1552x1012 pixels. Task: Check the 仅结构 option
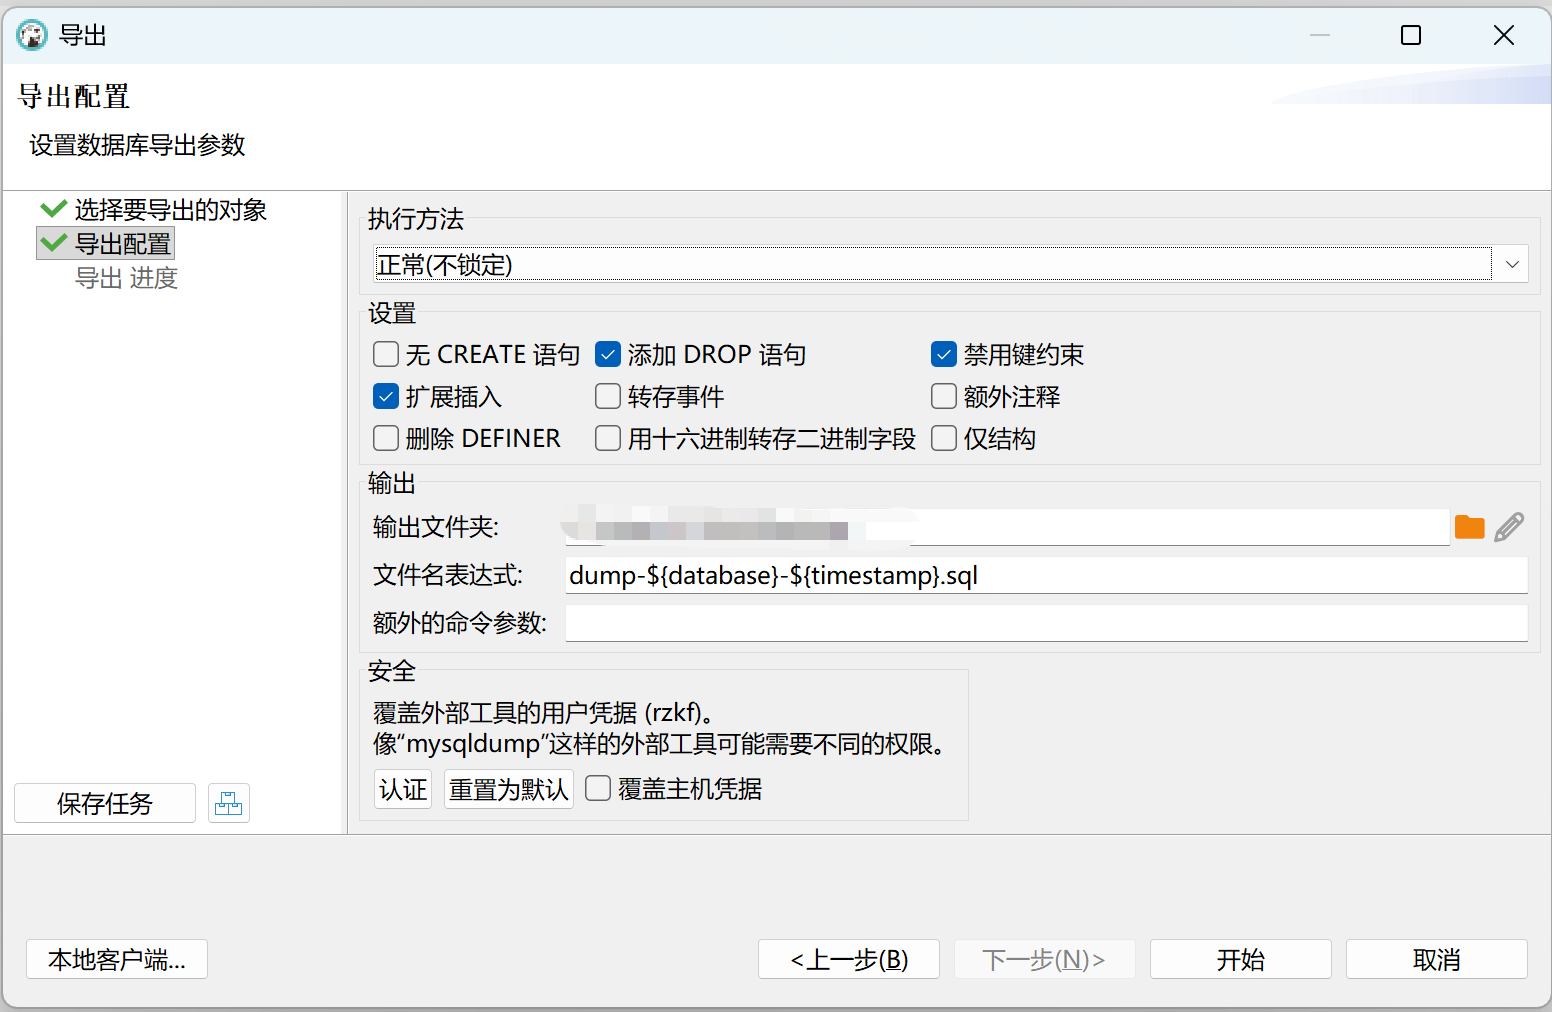[x=944, y=438]
